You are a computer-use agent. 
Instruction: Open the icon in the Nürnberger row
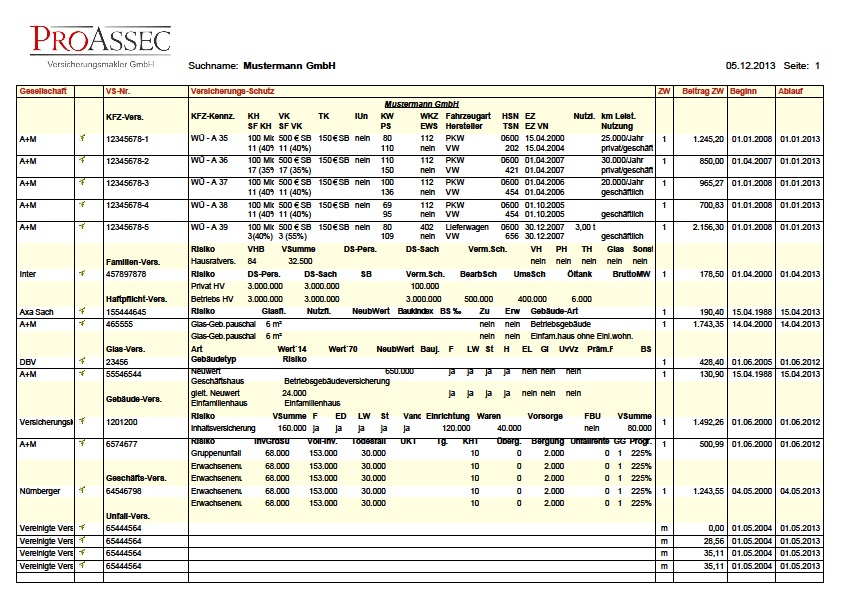pos(82,490)
